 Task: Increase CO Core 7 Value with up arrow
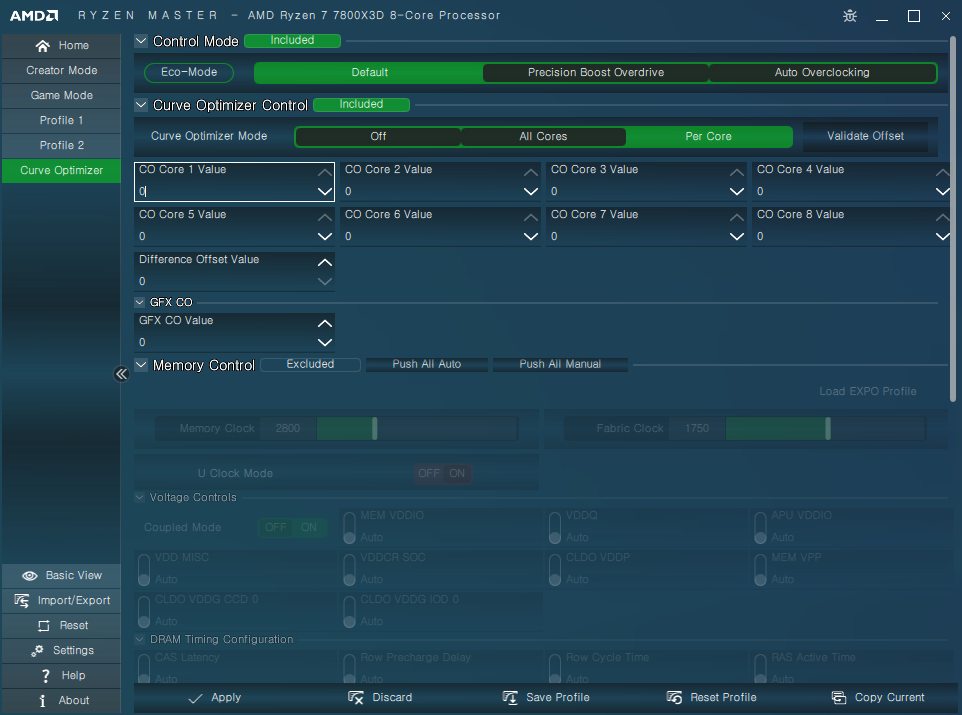[x=737, y=217]
